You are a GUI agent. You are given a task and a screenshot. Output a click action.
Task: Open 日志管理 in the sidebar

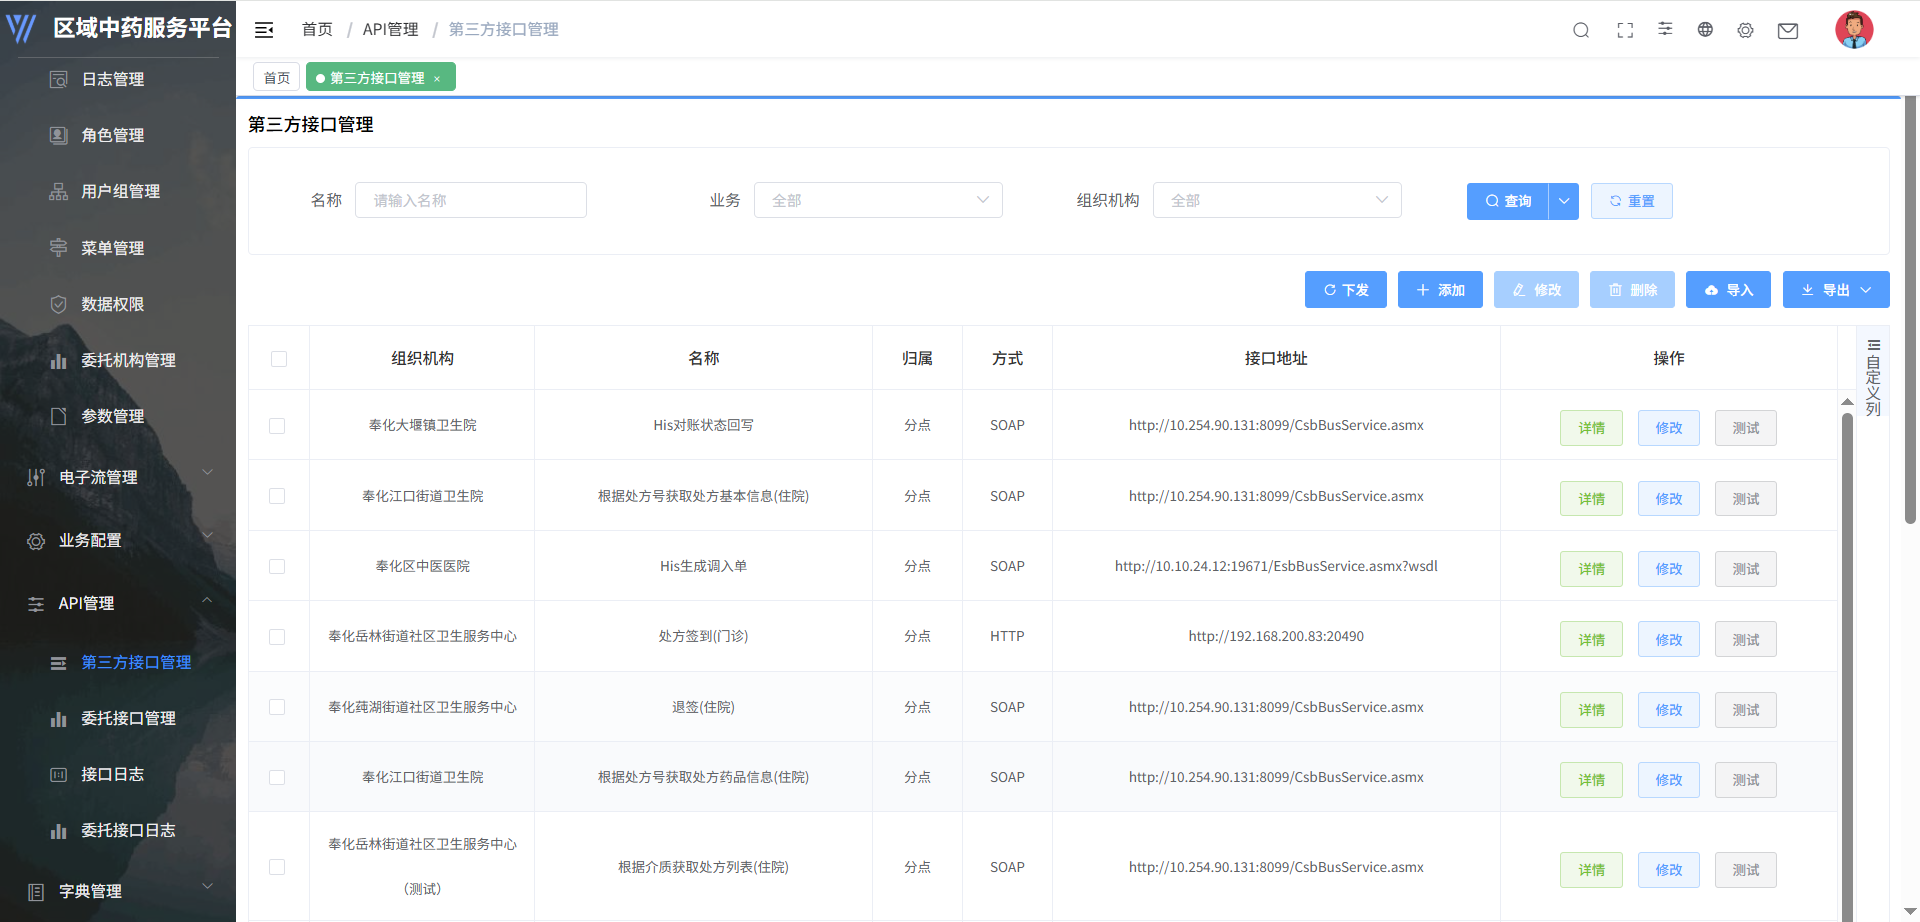coord(113,79)
